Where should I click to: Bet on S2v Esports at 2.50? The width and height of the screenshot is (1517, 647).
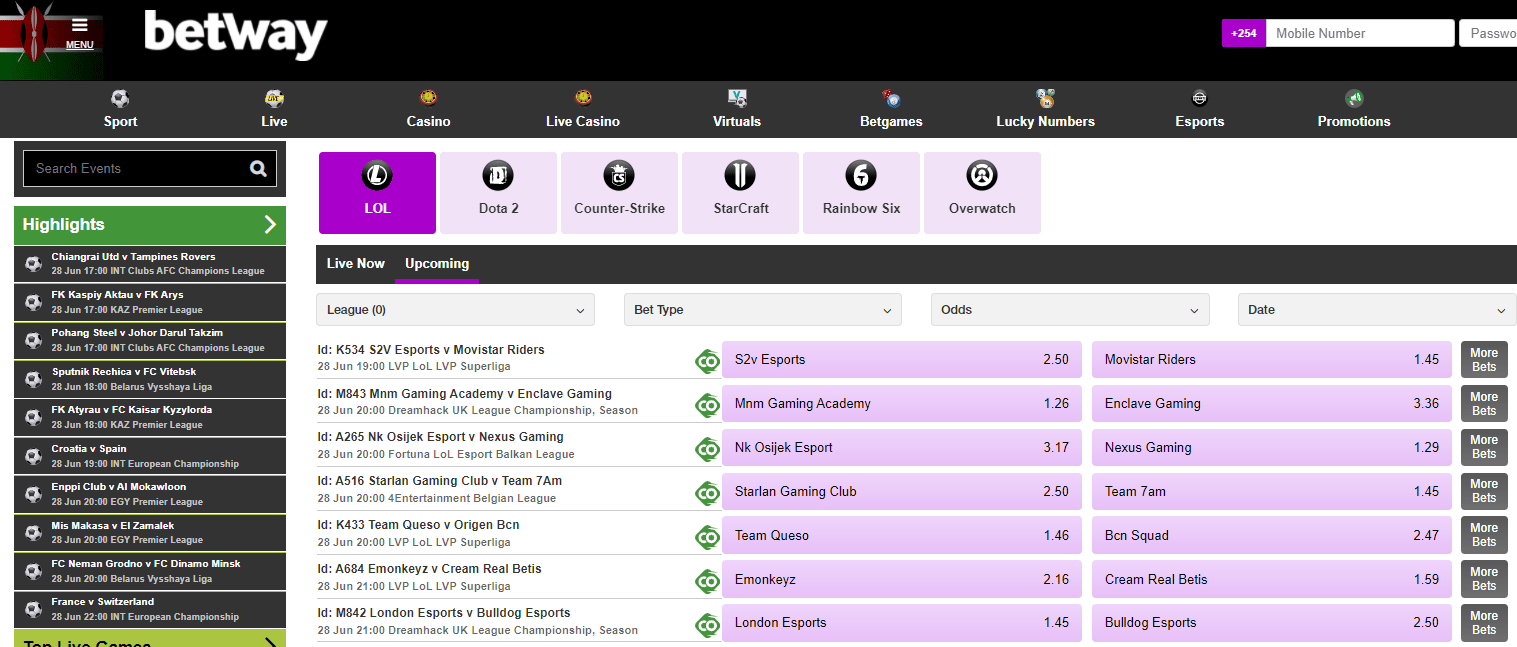[902, 360]
